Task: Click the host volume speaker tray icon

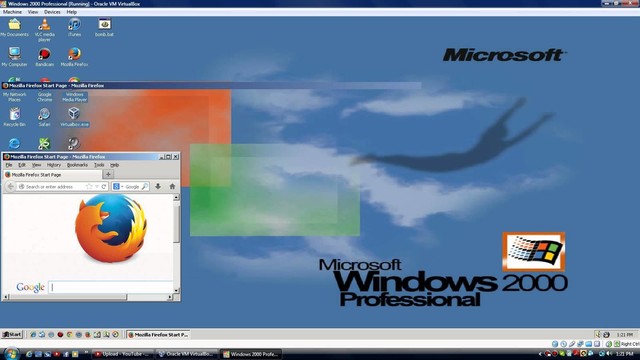Action: click(x=609, y=354)
